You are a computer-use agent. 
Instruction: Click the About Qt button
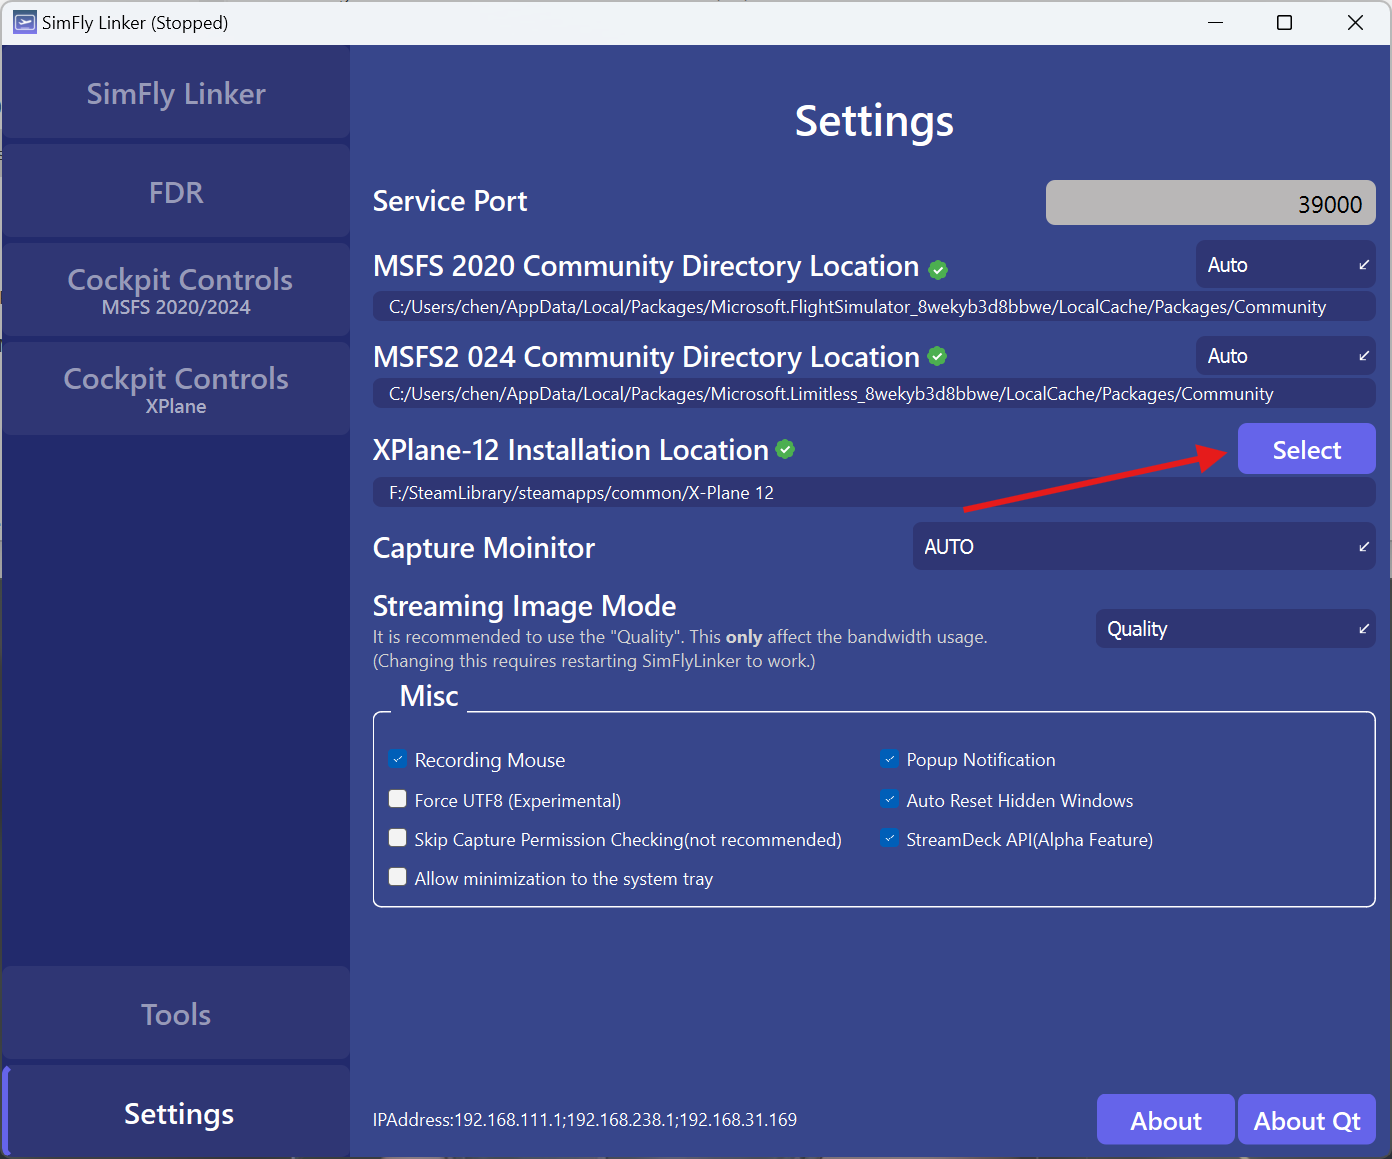point(1307,1120)
